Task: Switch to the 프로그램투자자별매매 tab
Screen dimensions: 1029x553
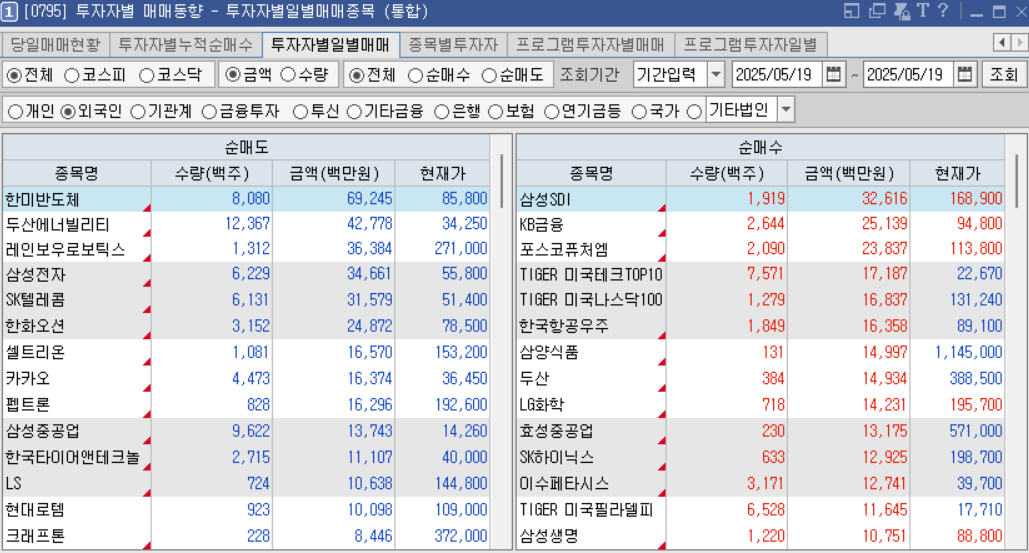Action: 591,45
